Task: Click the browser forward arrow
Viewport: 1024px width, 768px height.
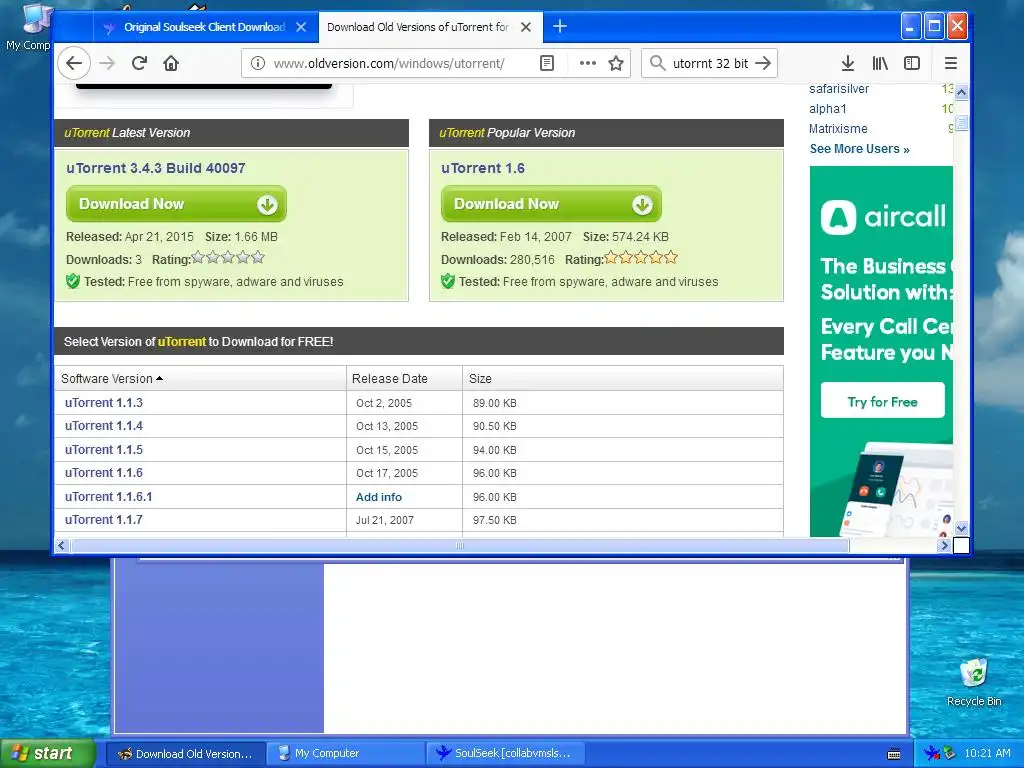Action: tap(107, 63)
